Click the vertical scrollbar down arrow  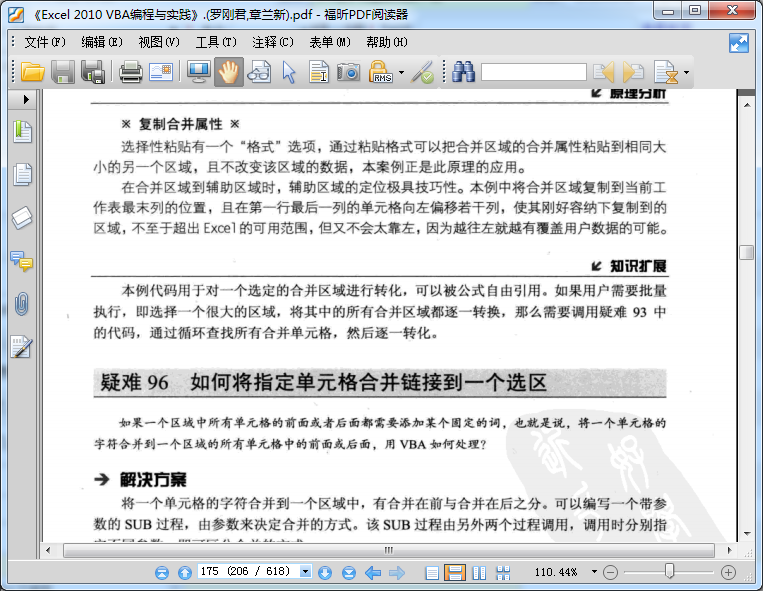click(747, 534)
